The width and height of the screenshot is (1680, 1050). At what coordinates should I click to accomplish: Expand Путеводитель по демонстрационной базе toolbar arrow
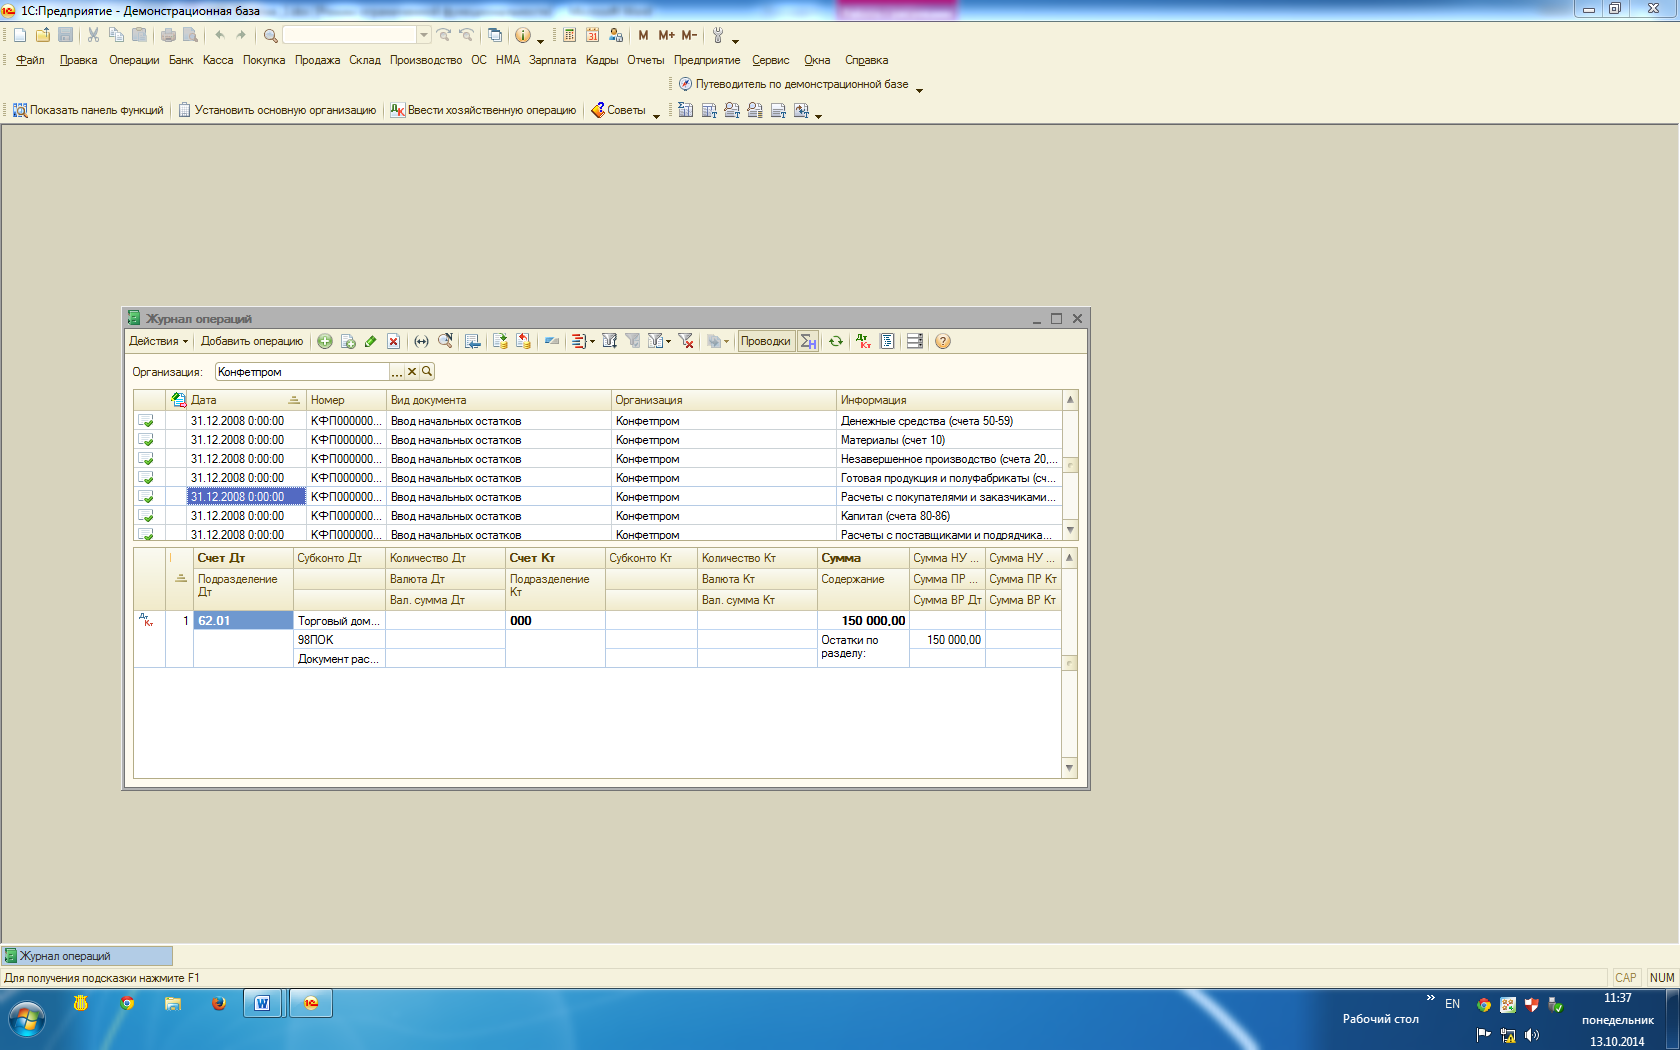point(919,89)
